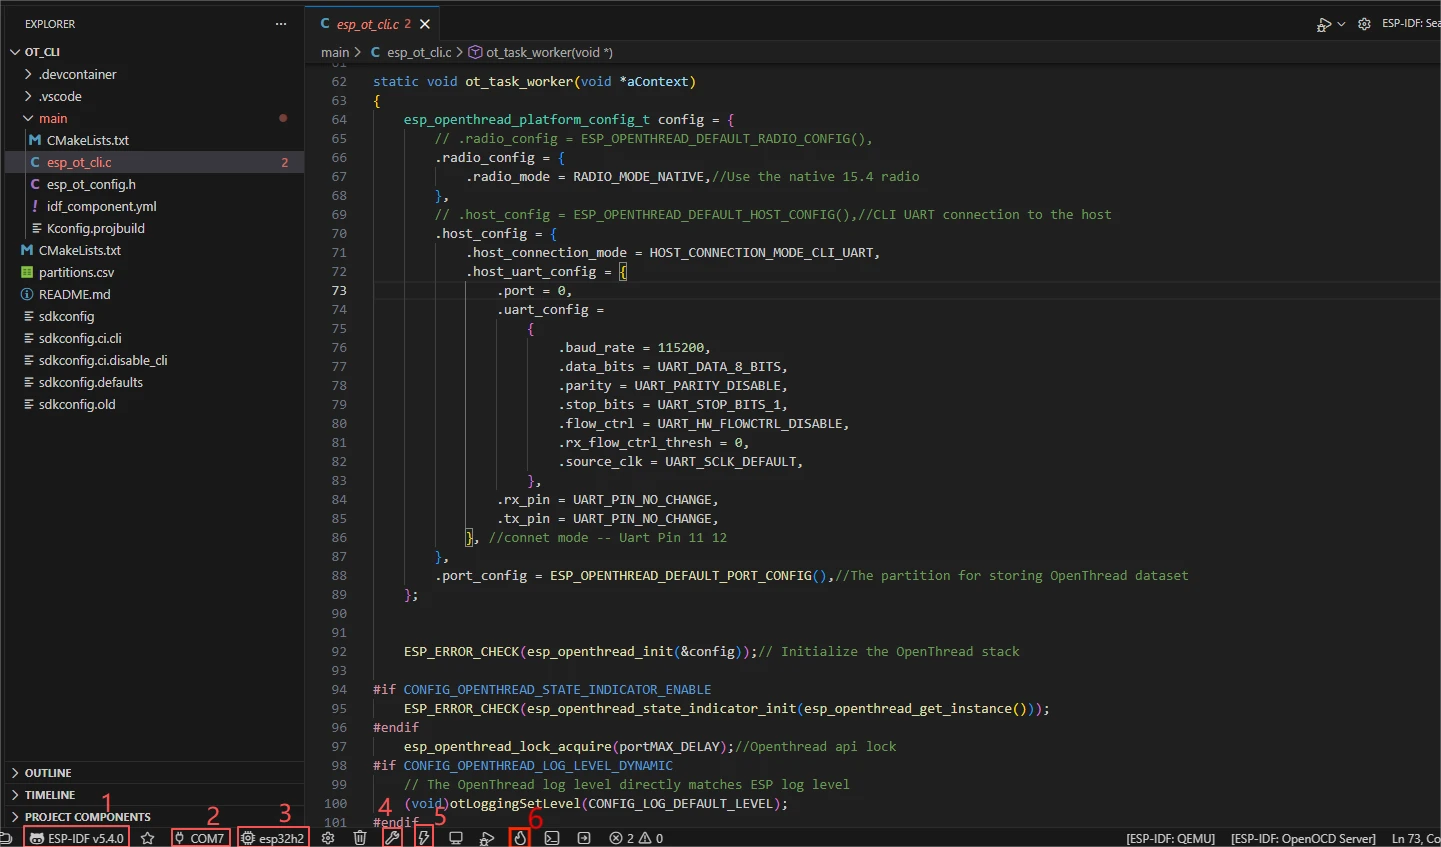Click the errors and warnings count
Image resolution: width=1441 pixels, height=847 pixels.
tap(636, 838)
